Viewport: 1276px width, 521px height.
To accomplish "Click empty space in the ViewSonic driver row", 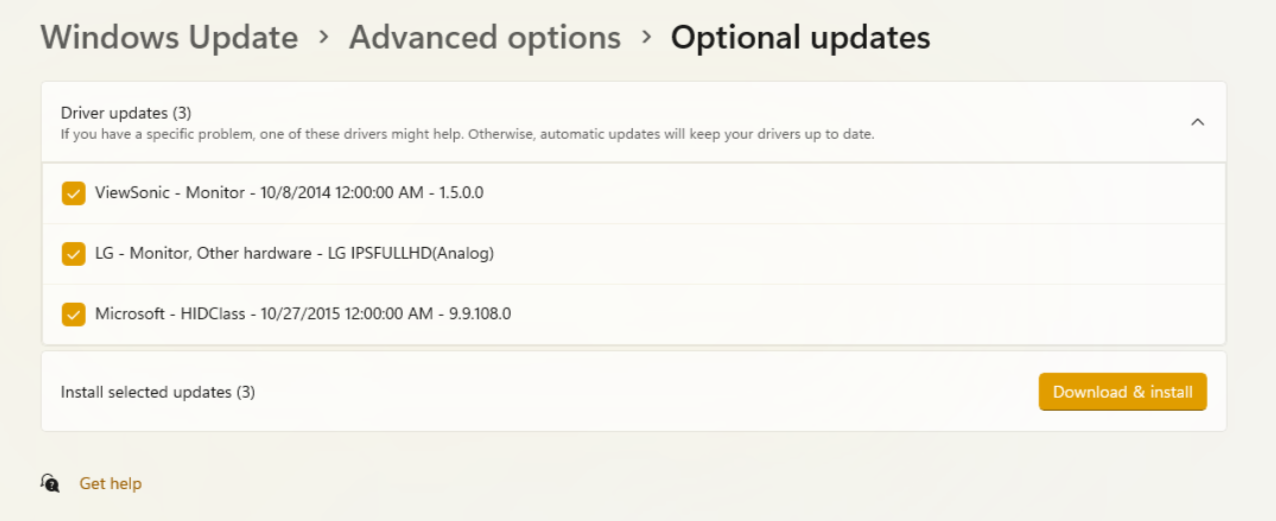I will (850, 192).
